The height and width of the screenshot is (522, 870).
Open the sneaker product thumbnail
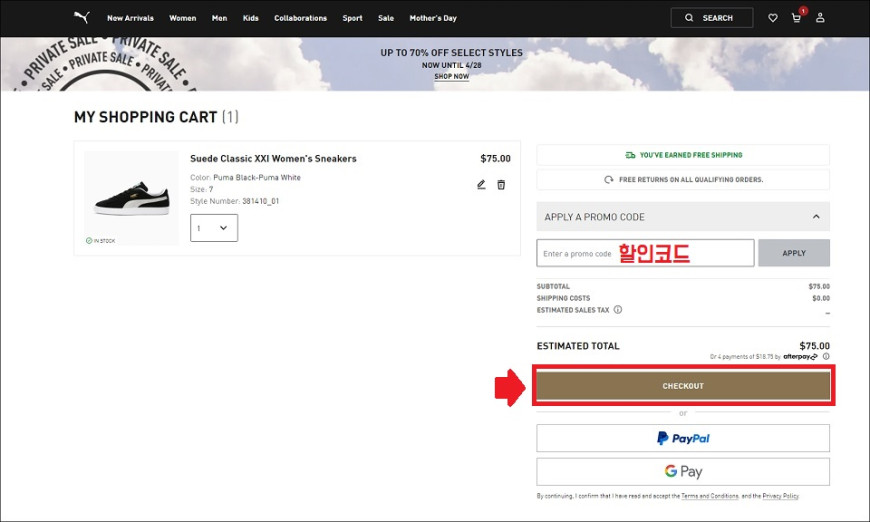click(131, 198)
